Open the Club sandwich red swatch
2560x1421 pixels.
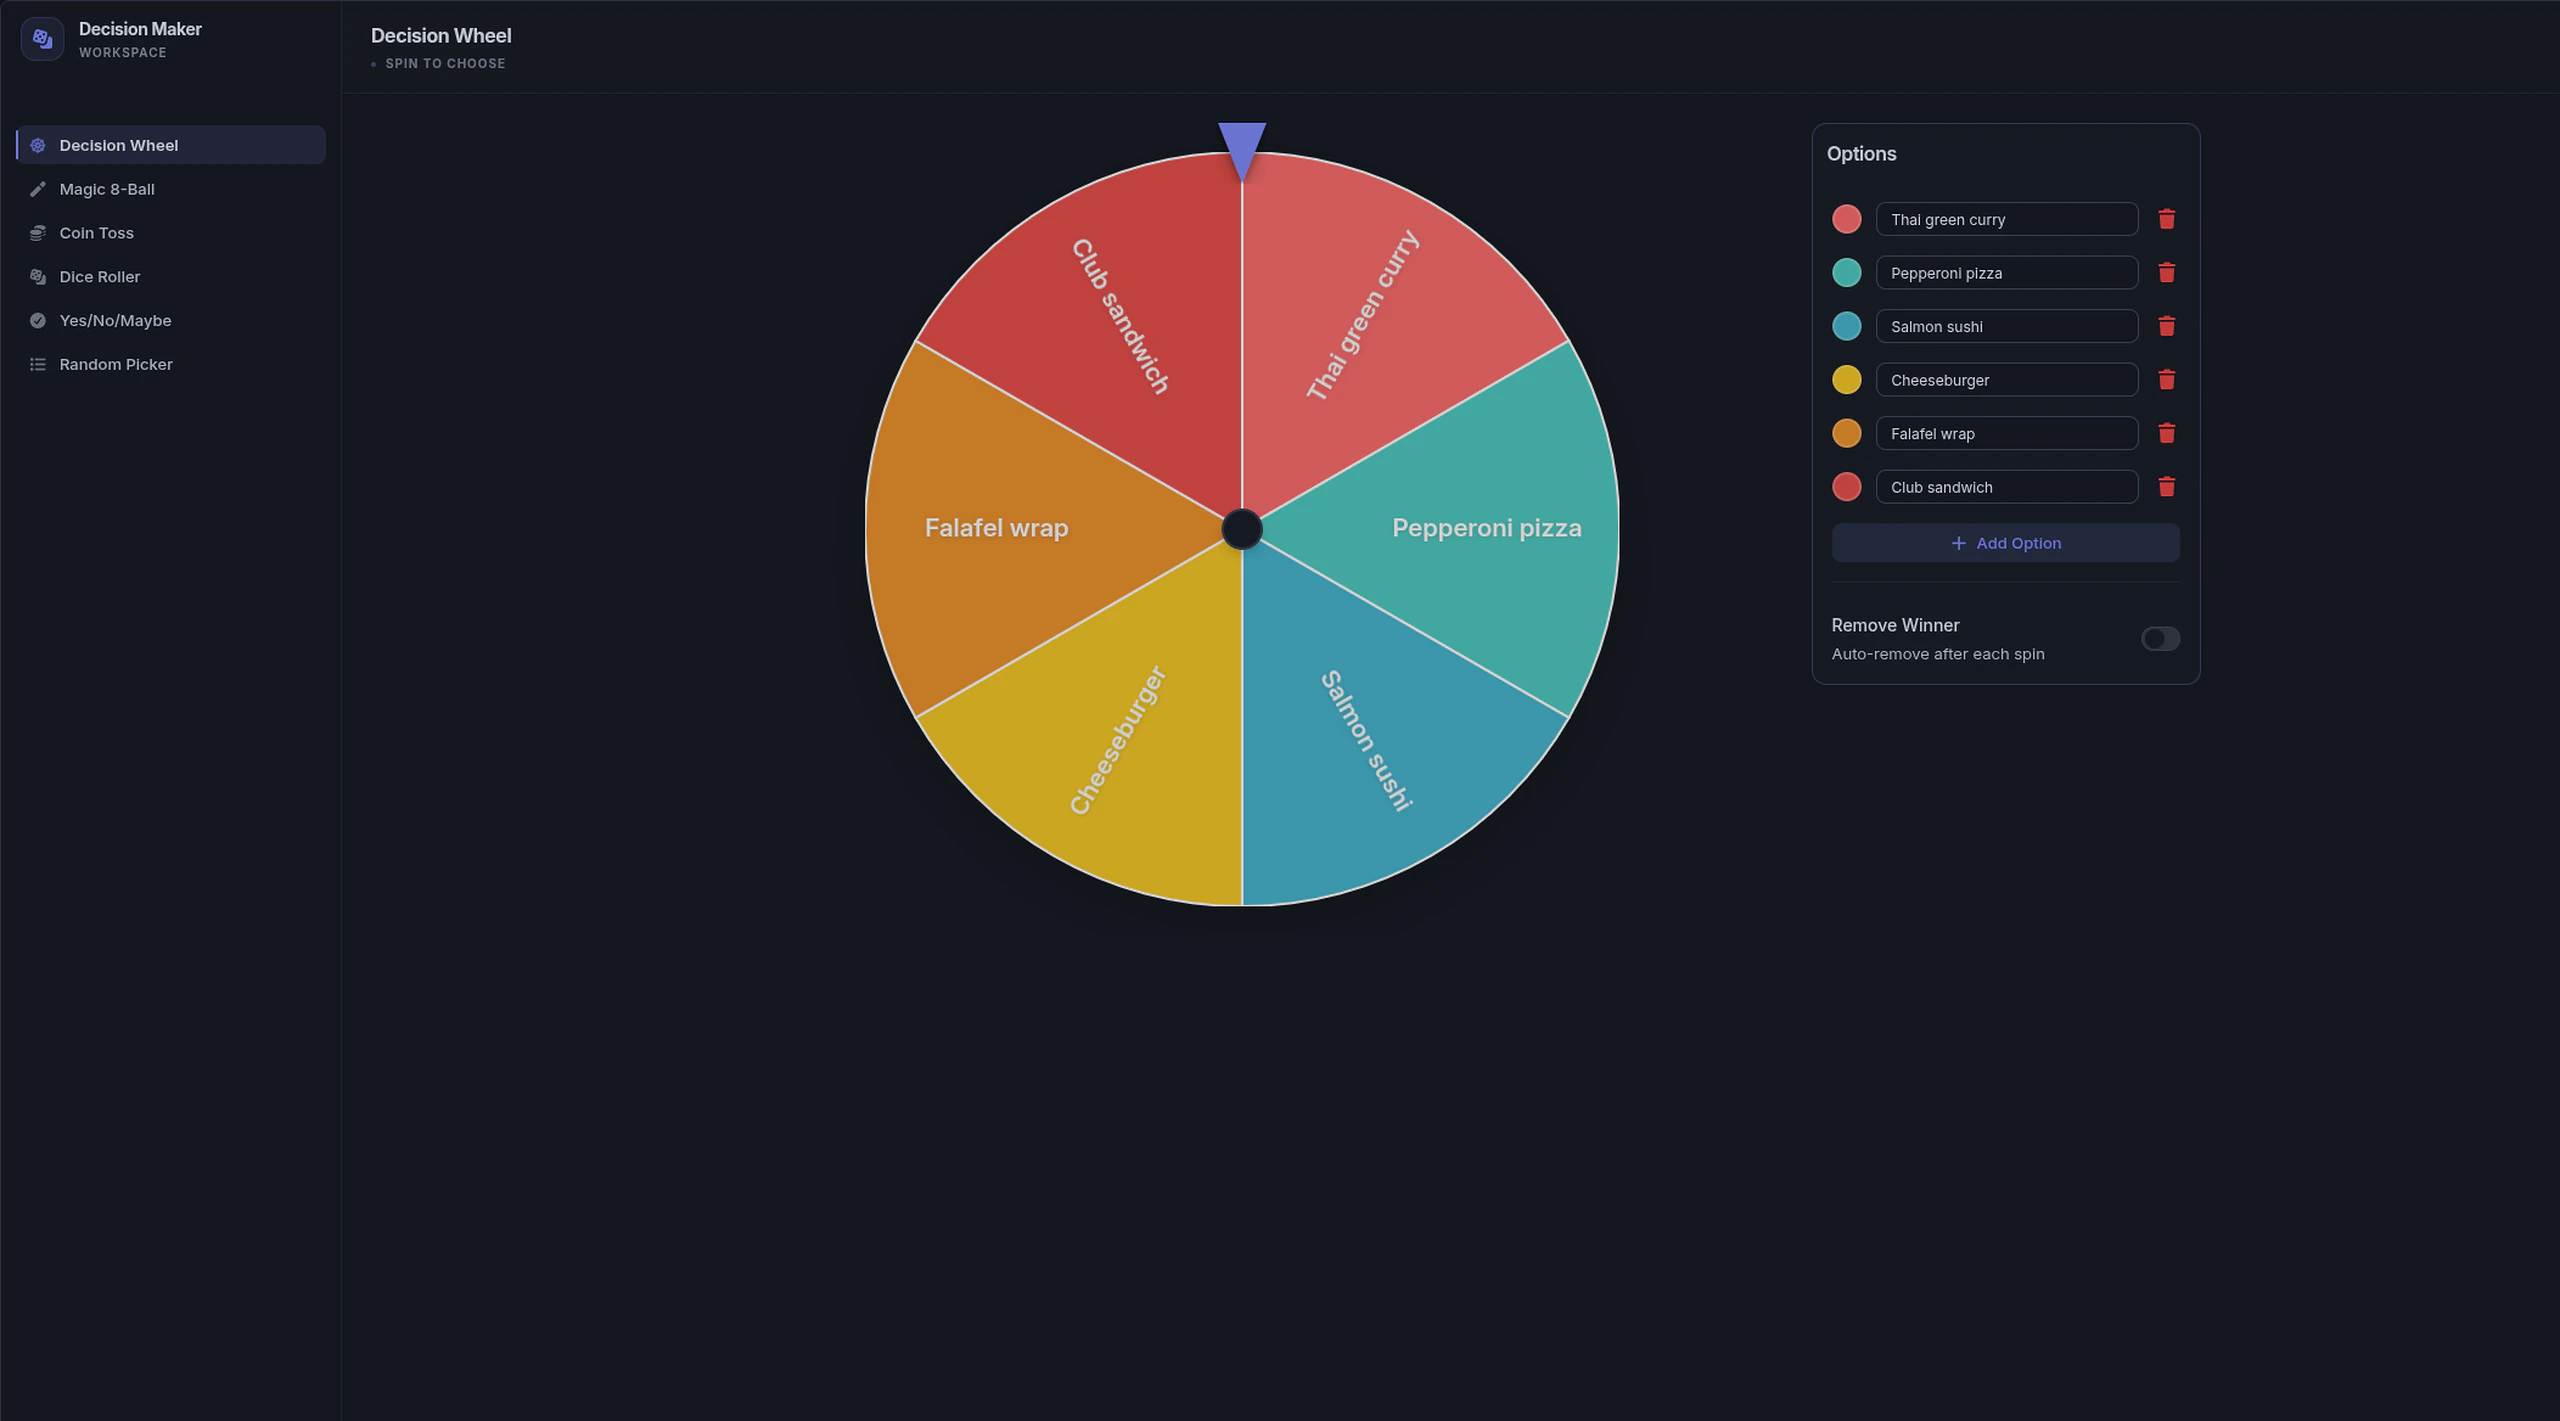1846,487
